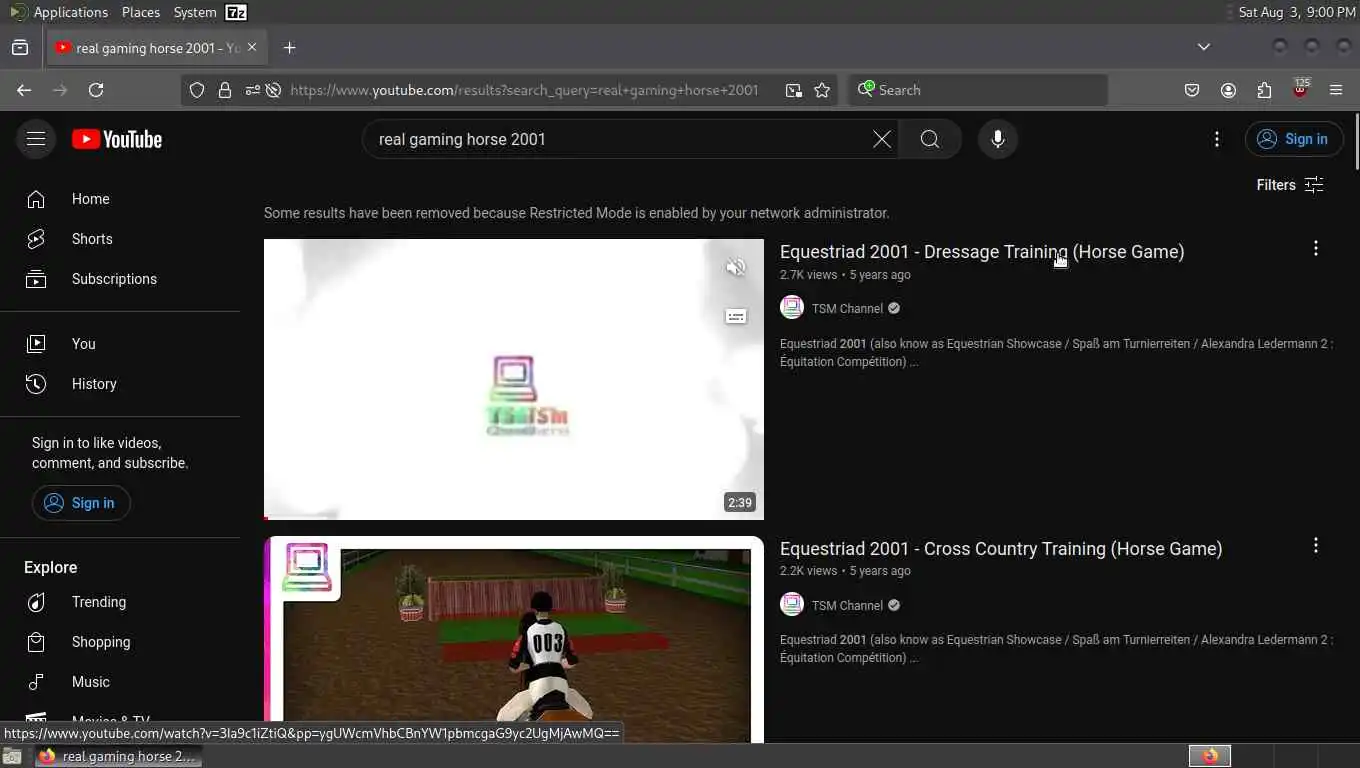Open Home in the sidebar

point(120,199)
